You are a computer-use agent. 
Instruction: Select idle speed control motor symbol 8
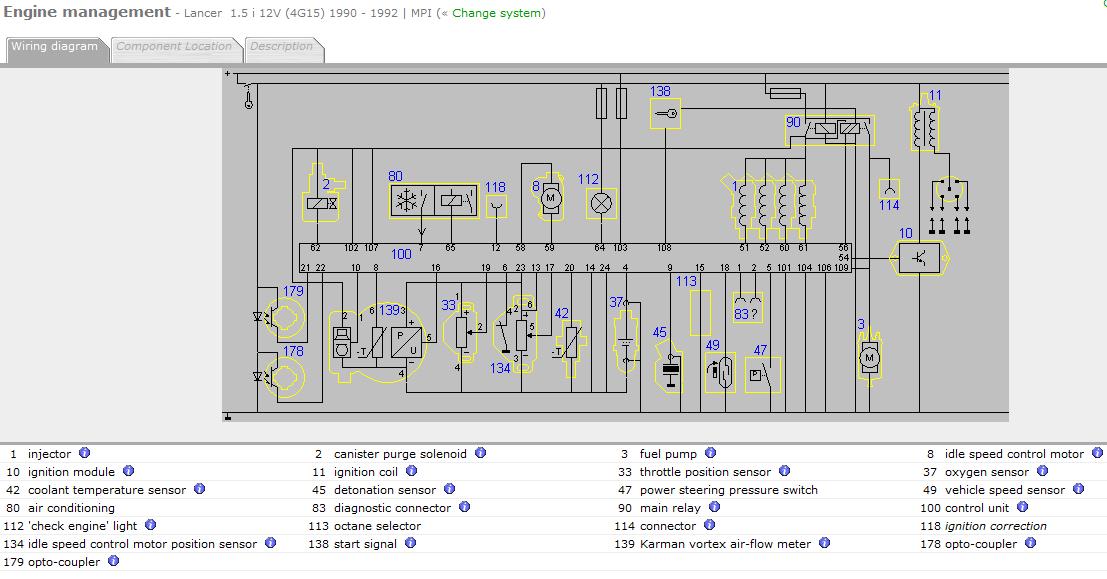pyautogui.click(x=549, y=196)
